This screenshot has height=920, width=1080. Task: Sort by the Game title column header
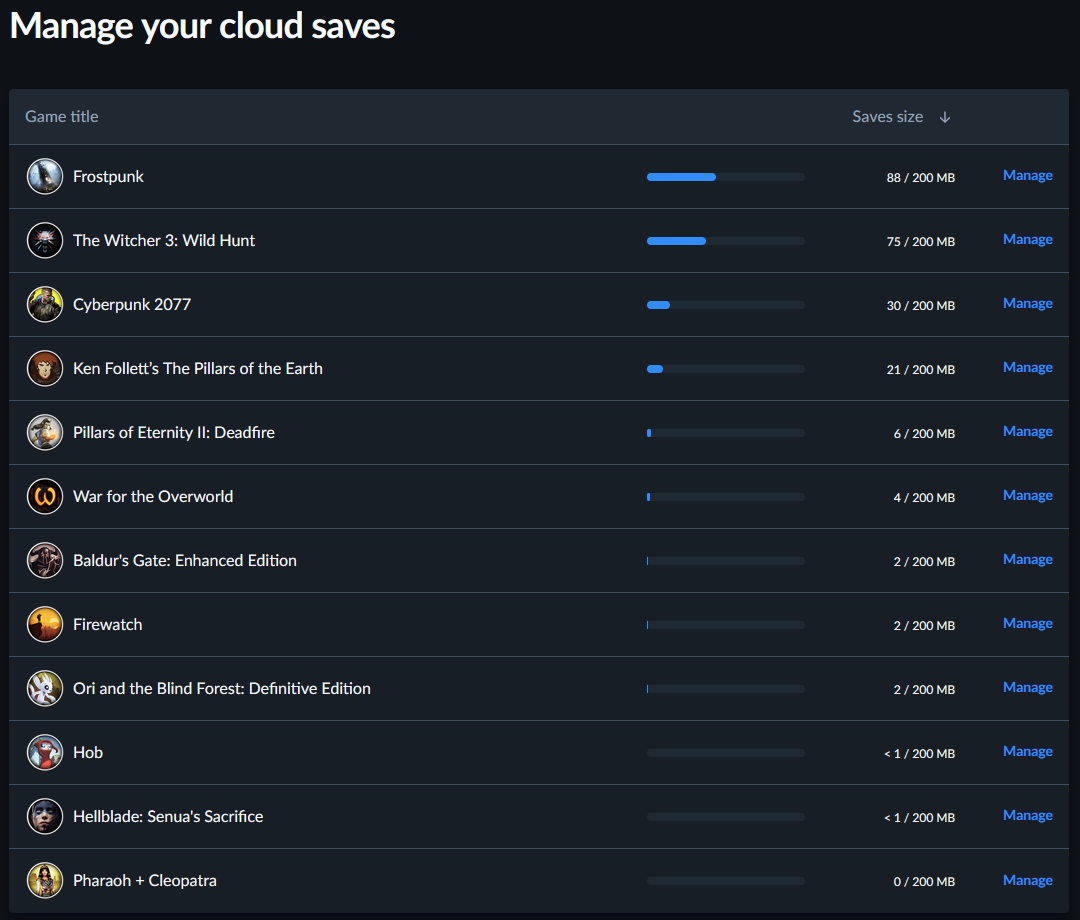pyautogui.click(x=62, y=117)
